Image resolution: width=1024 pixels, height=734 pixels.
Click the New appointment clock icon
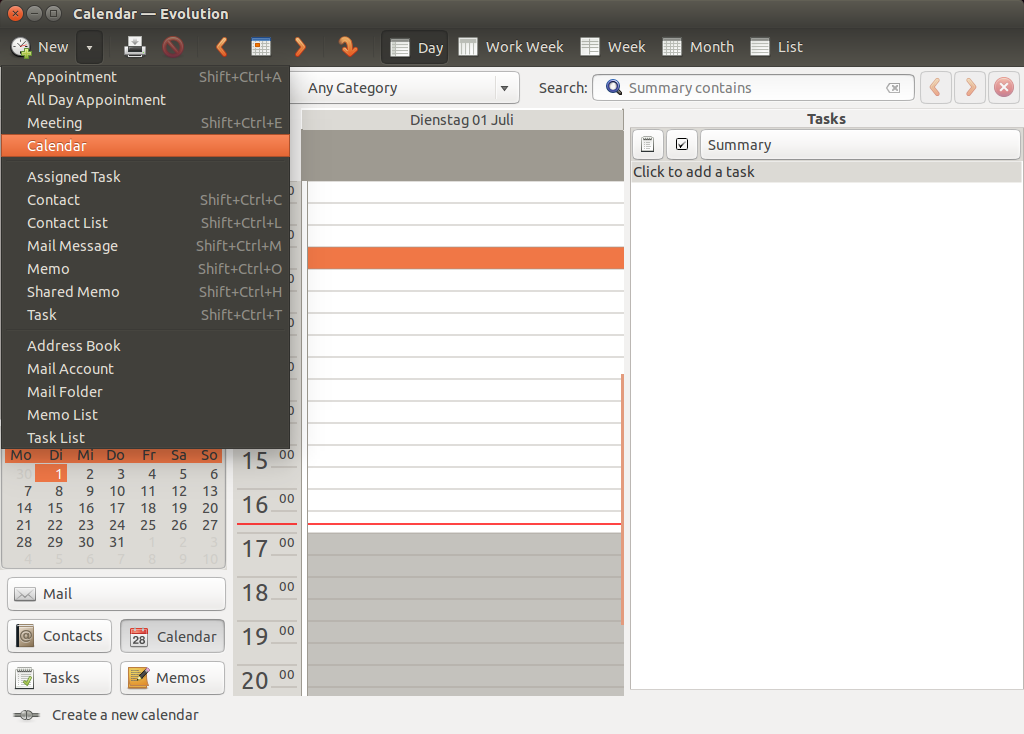pyautogui.click(x=21, y=47)
